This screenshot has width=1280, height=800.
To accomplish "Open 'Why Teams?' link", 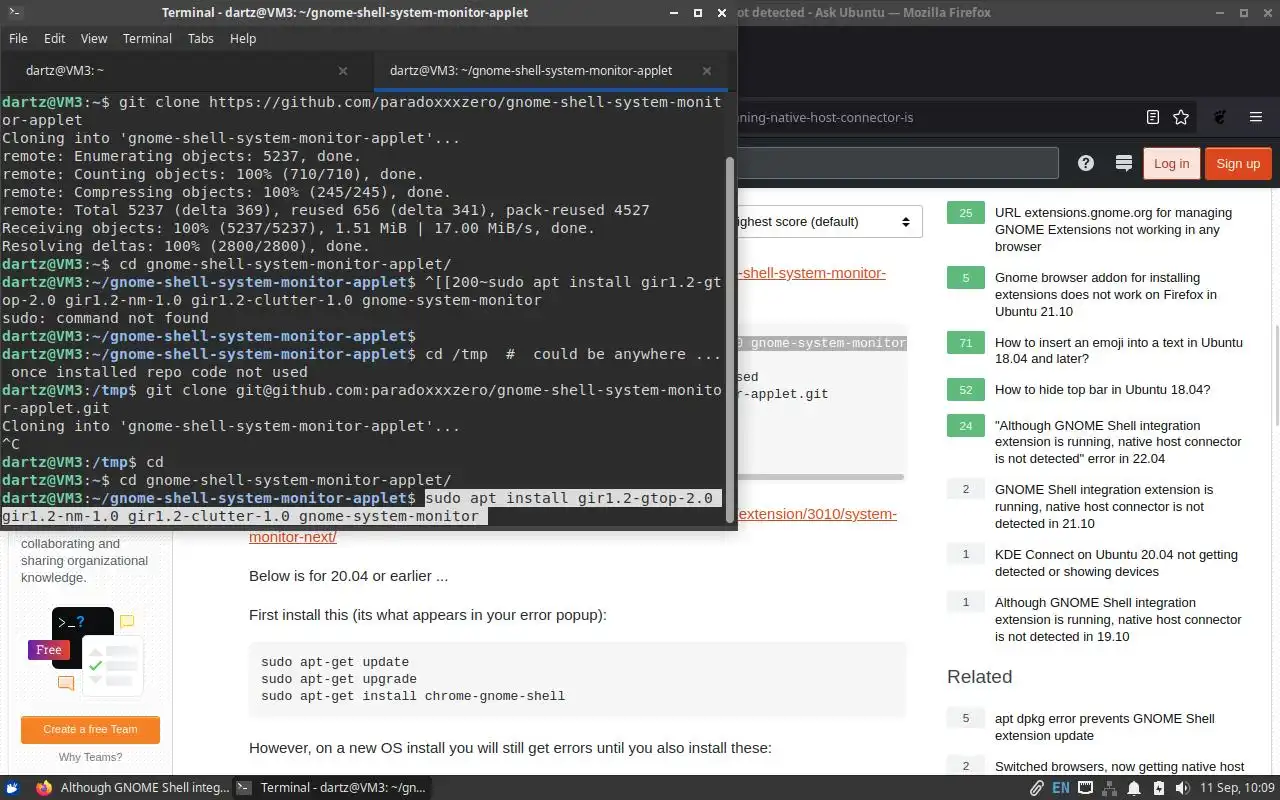I will pos(90,757).
